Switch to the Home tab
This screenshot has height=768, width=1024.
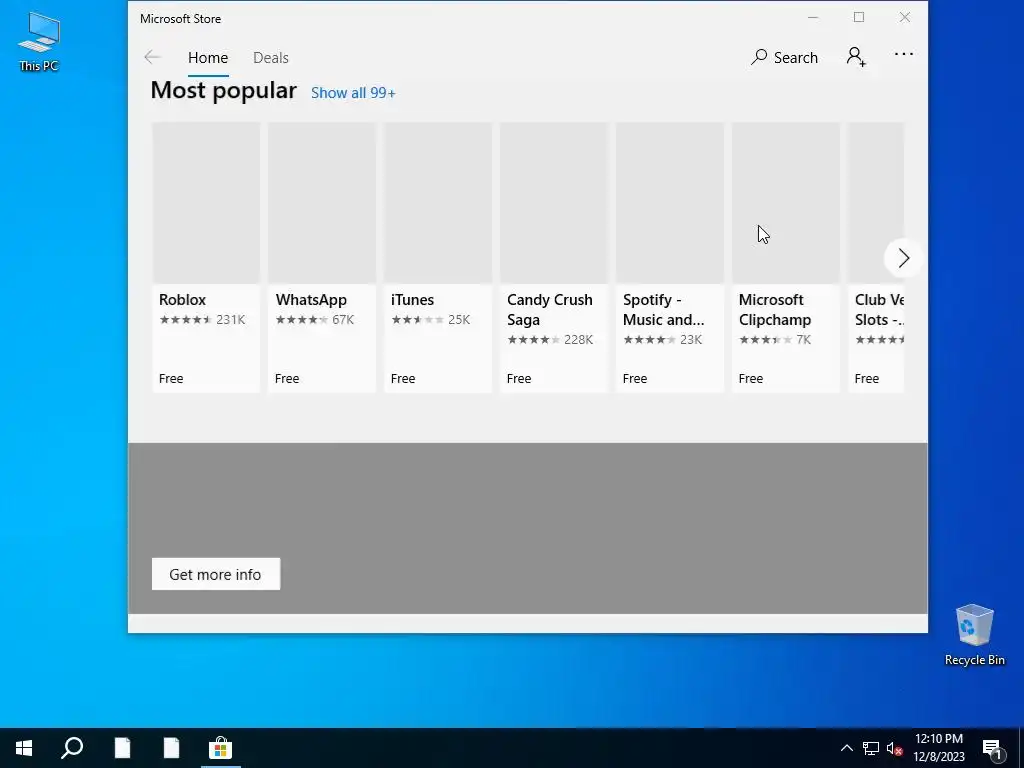tap(208, 57)
